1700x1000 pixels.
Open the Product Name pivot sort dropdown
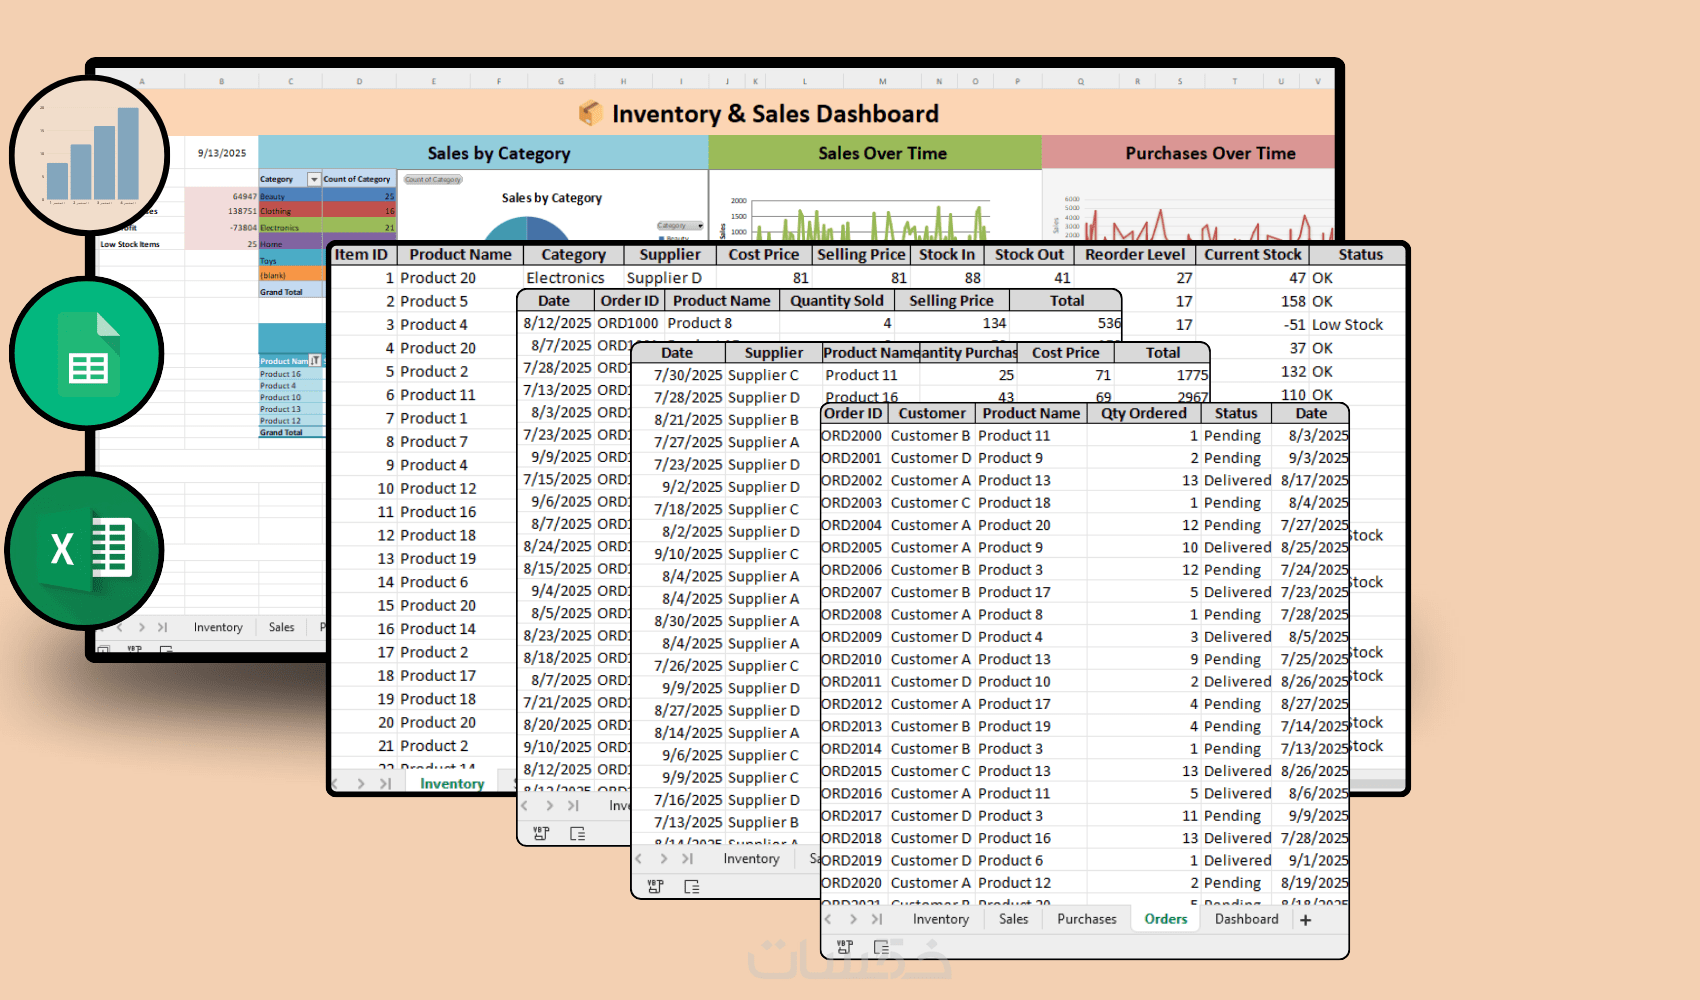click(316, 361)
